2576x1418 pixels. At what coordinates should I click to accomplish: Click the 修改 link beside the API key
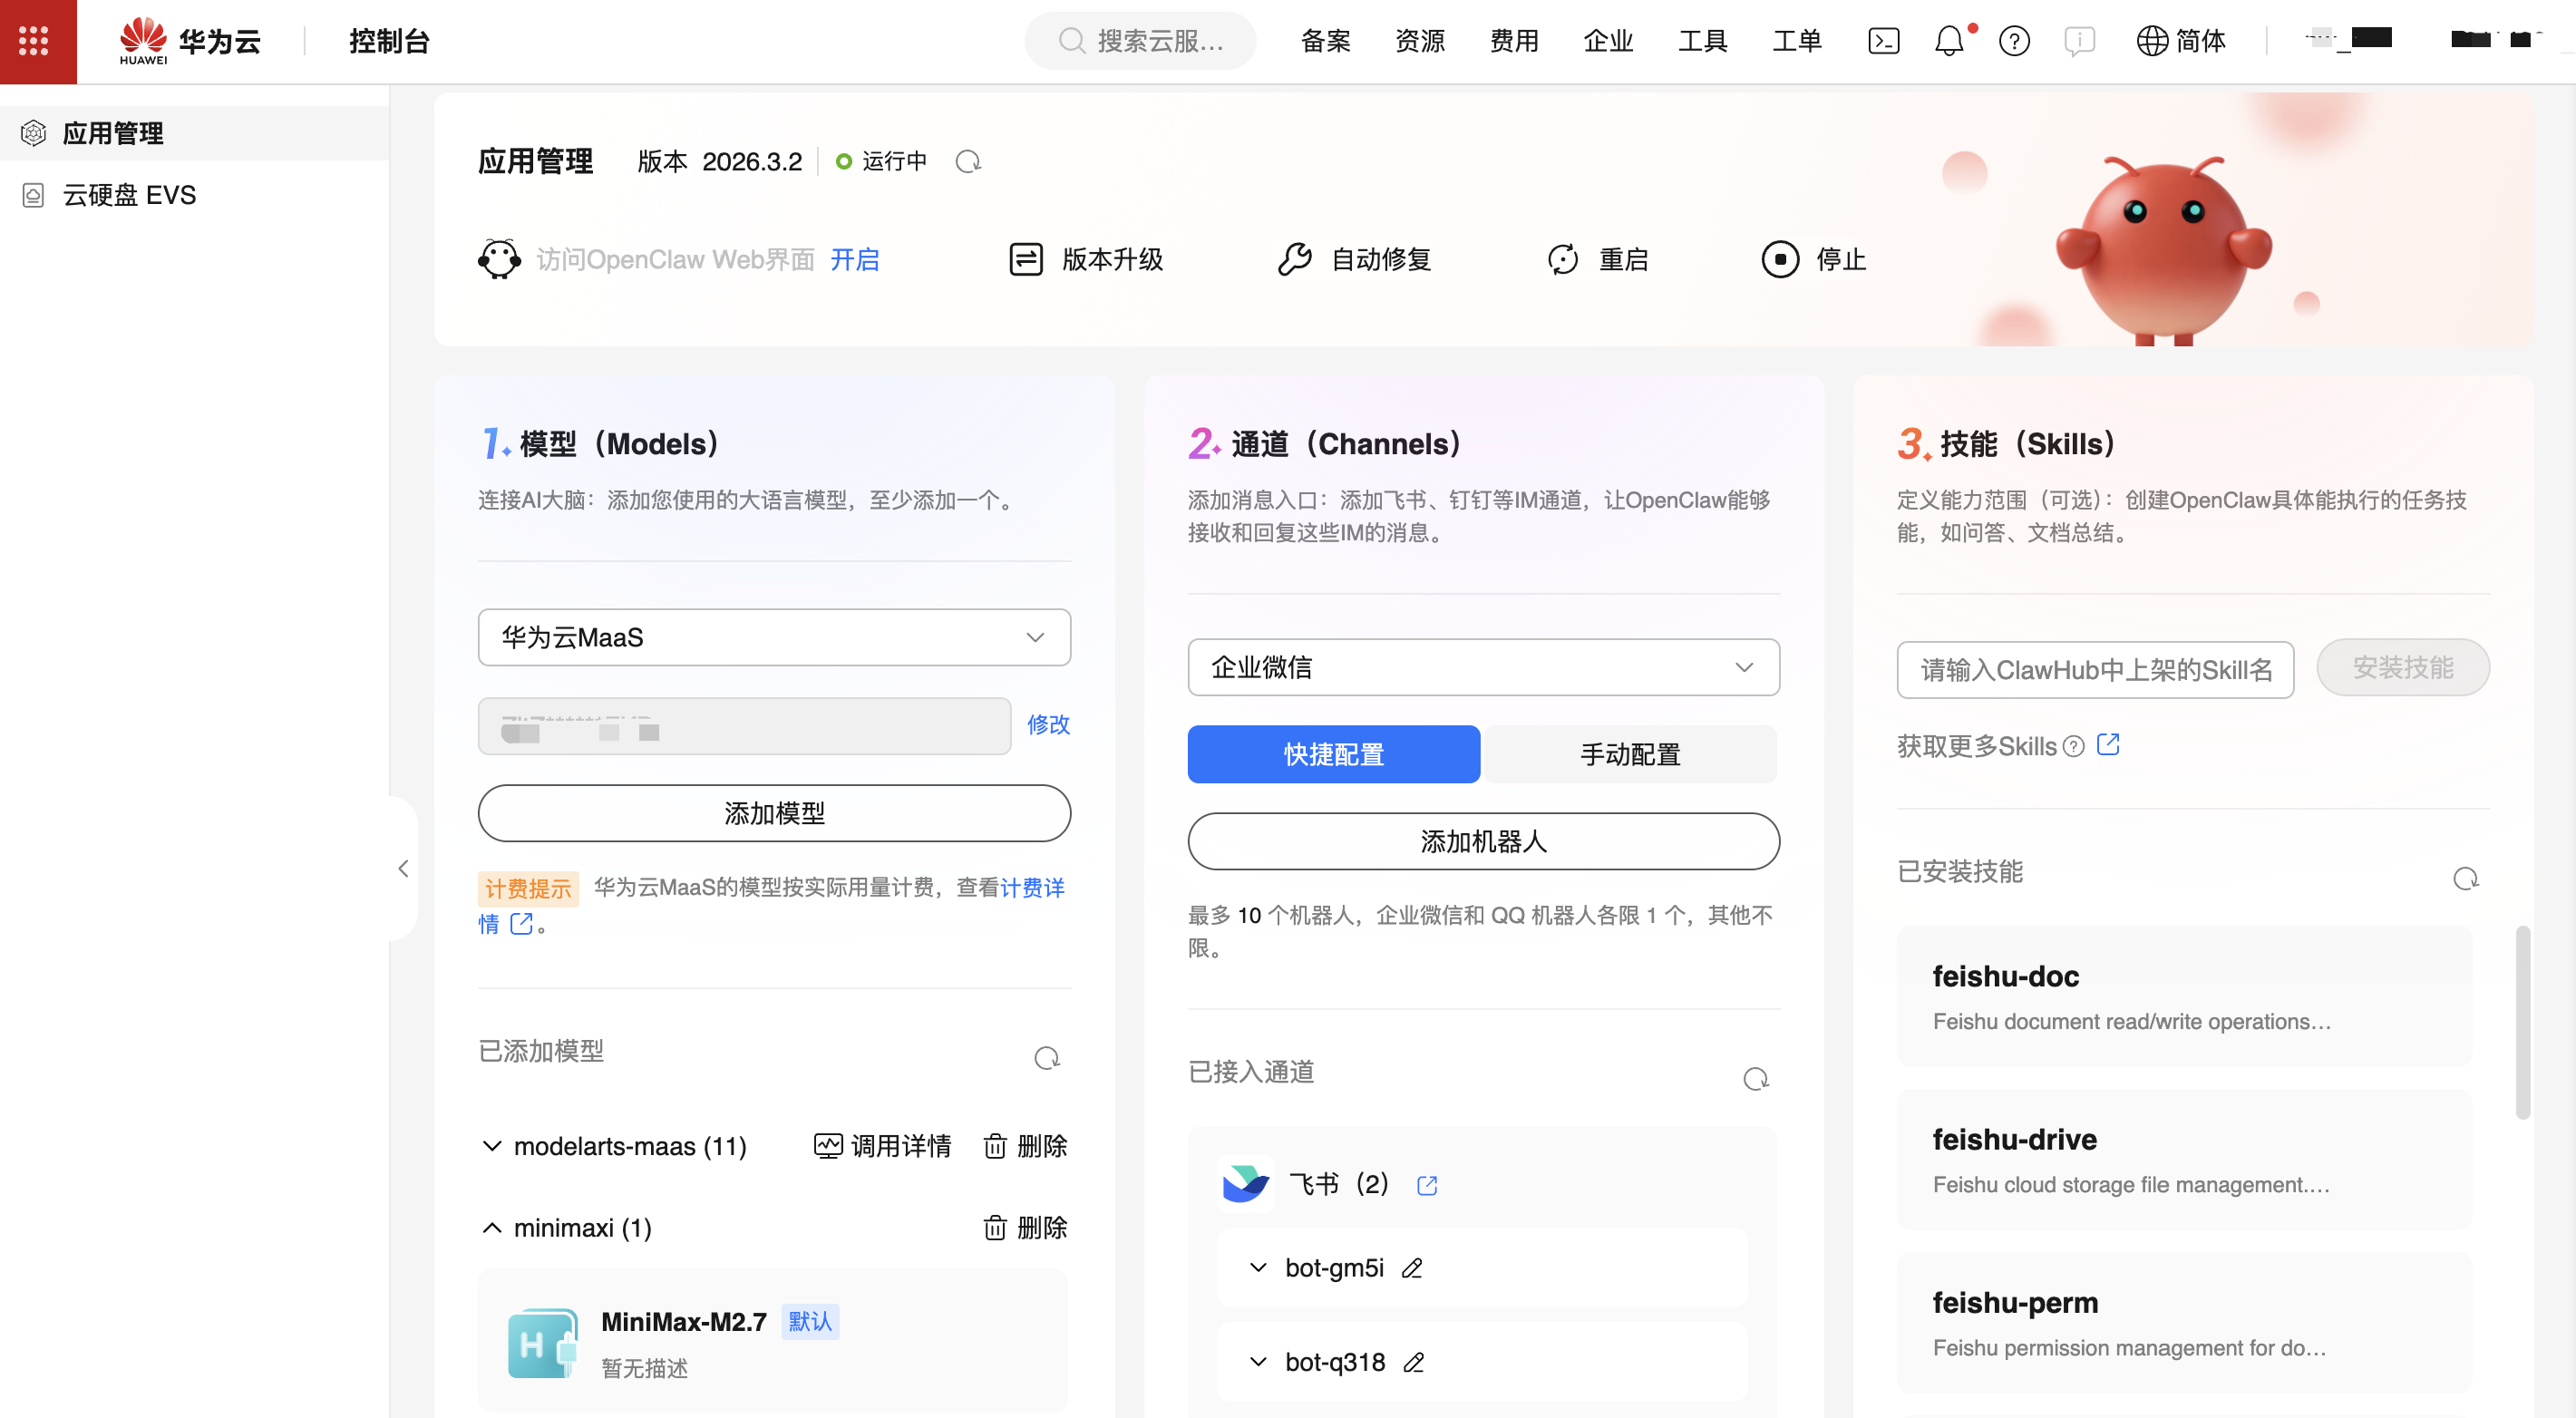(1048, 724)
